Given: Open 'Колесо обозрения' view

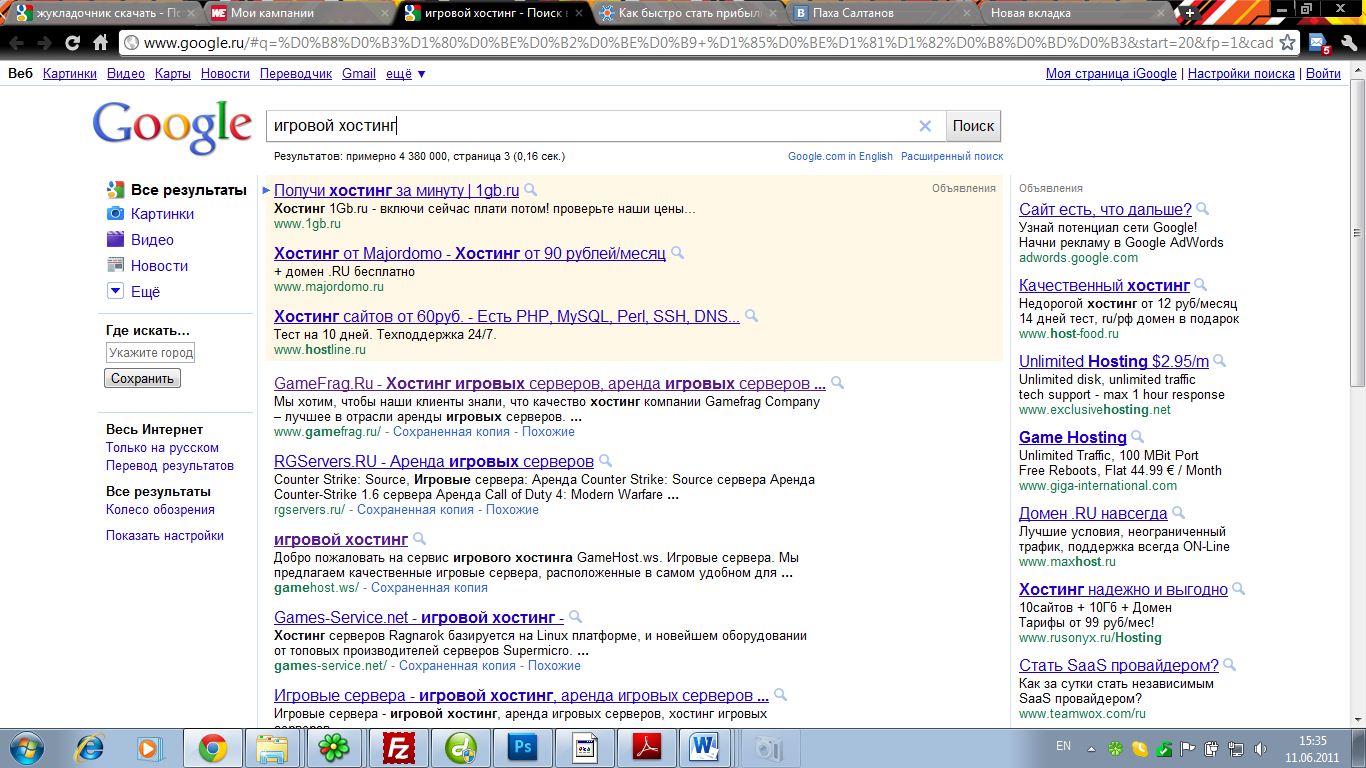Looking at the screenshot, I should [160, 510].
